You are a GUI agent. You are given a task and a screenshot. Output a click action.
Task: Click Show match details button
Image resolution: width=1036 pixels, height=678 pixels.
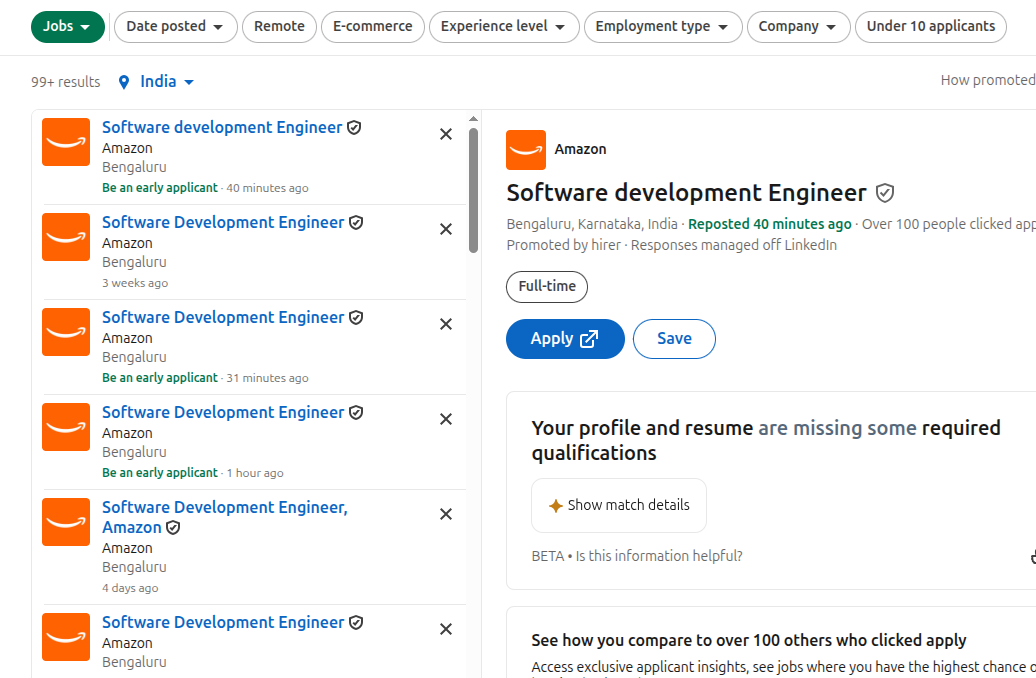[619, 506]
